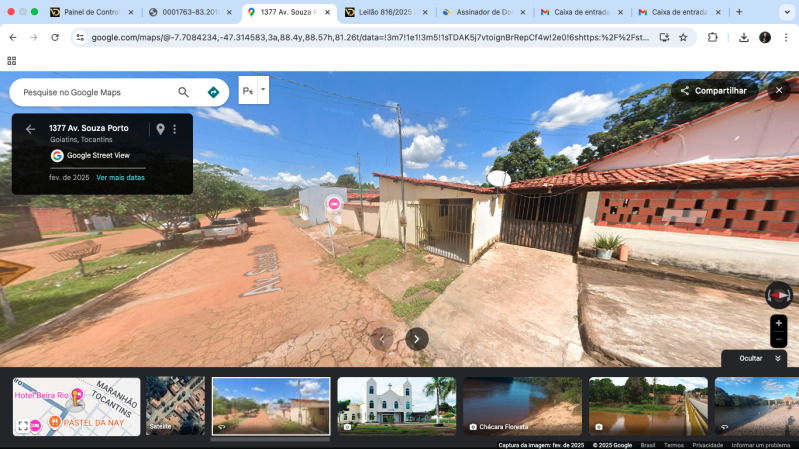Click the Compartilhar share button

713,91
